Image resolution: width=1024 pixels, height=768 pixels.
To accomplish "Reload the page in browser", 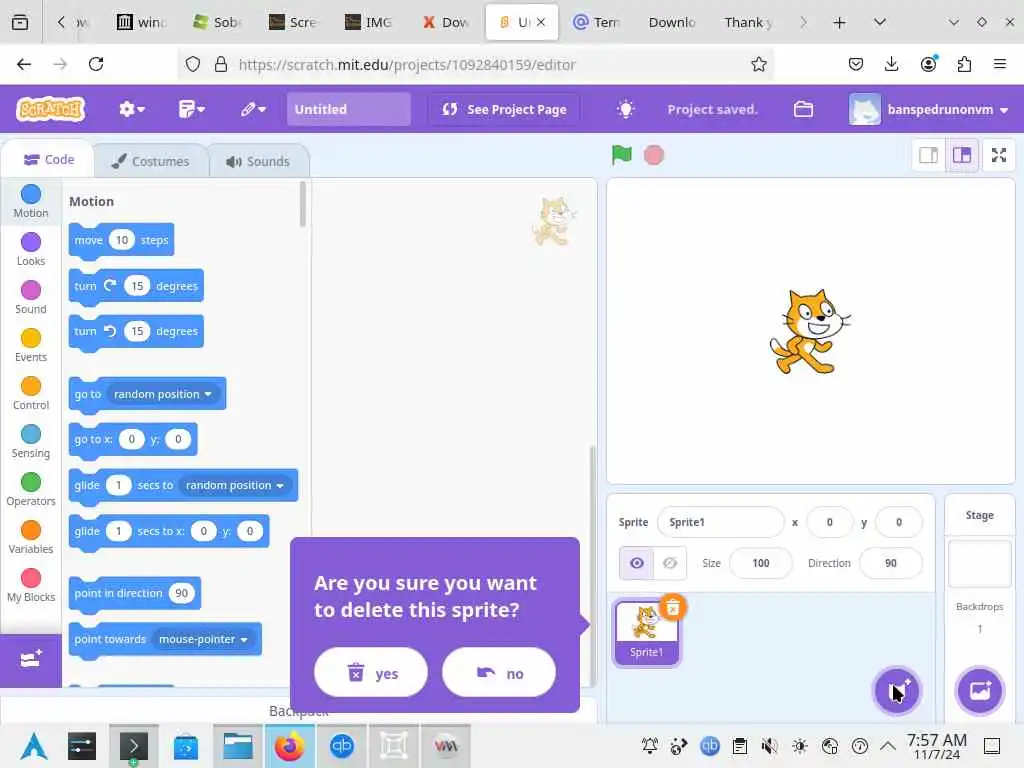I will point(96,64).
